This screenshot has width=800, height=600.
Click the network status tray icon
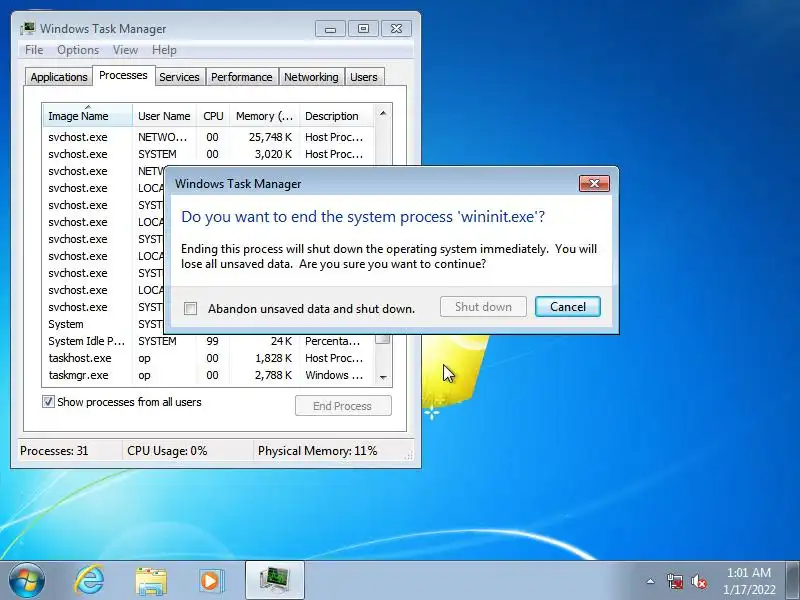coord(675,581)
